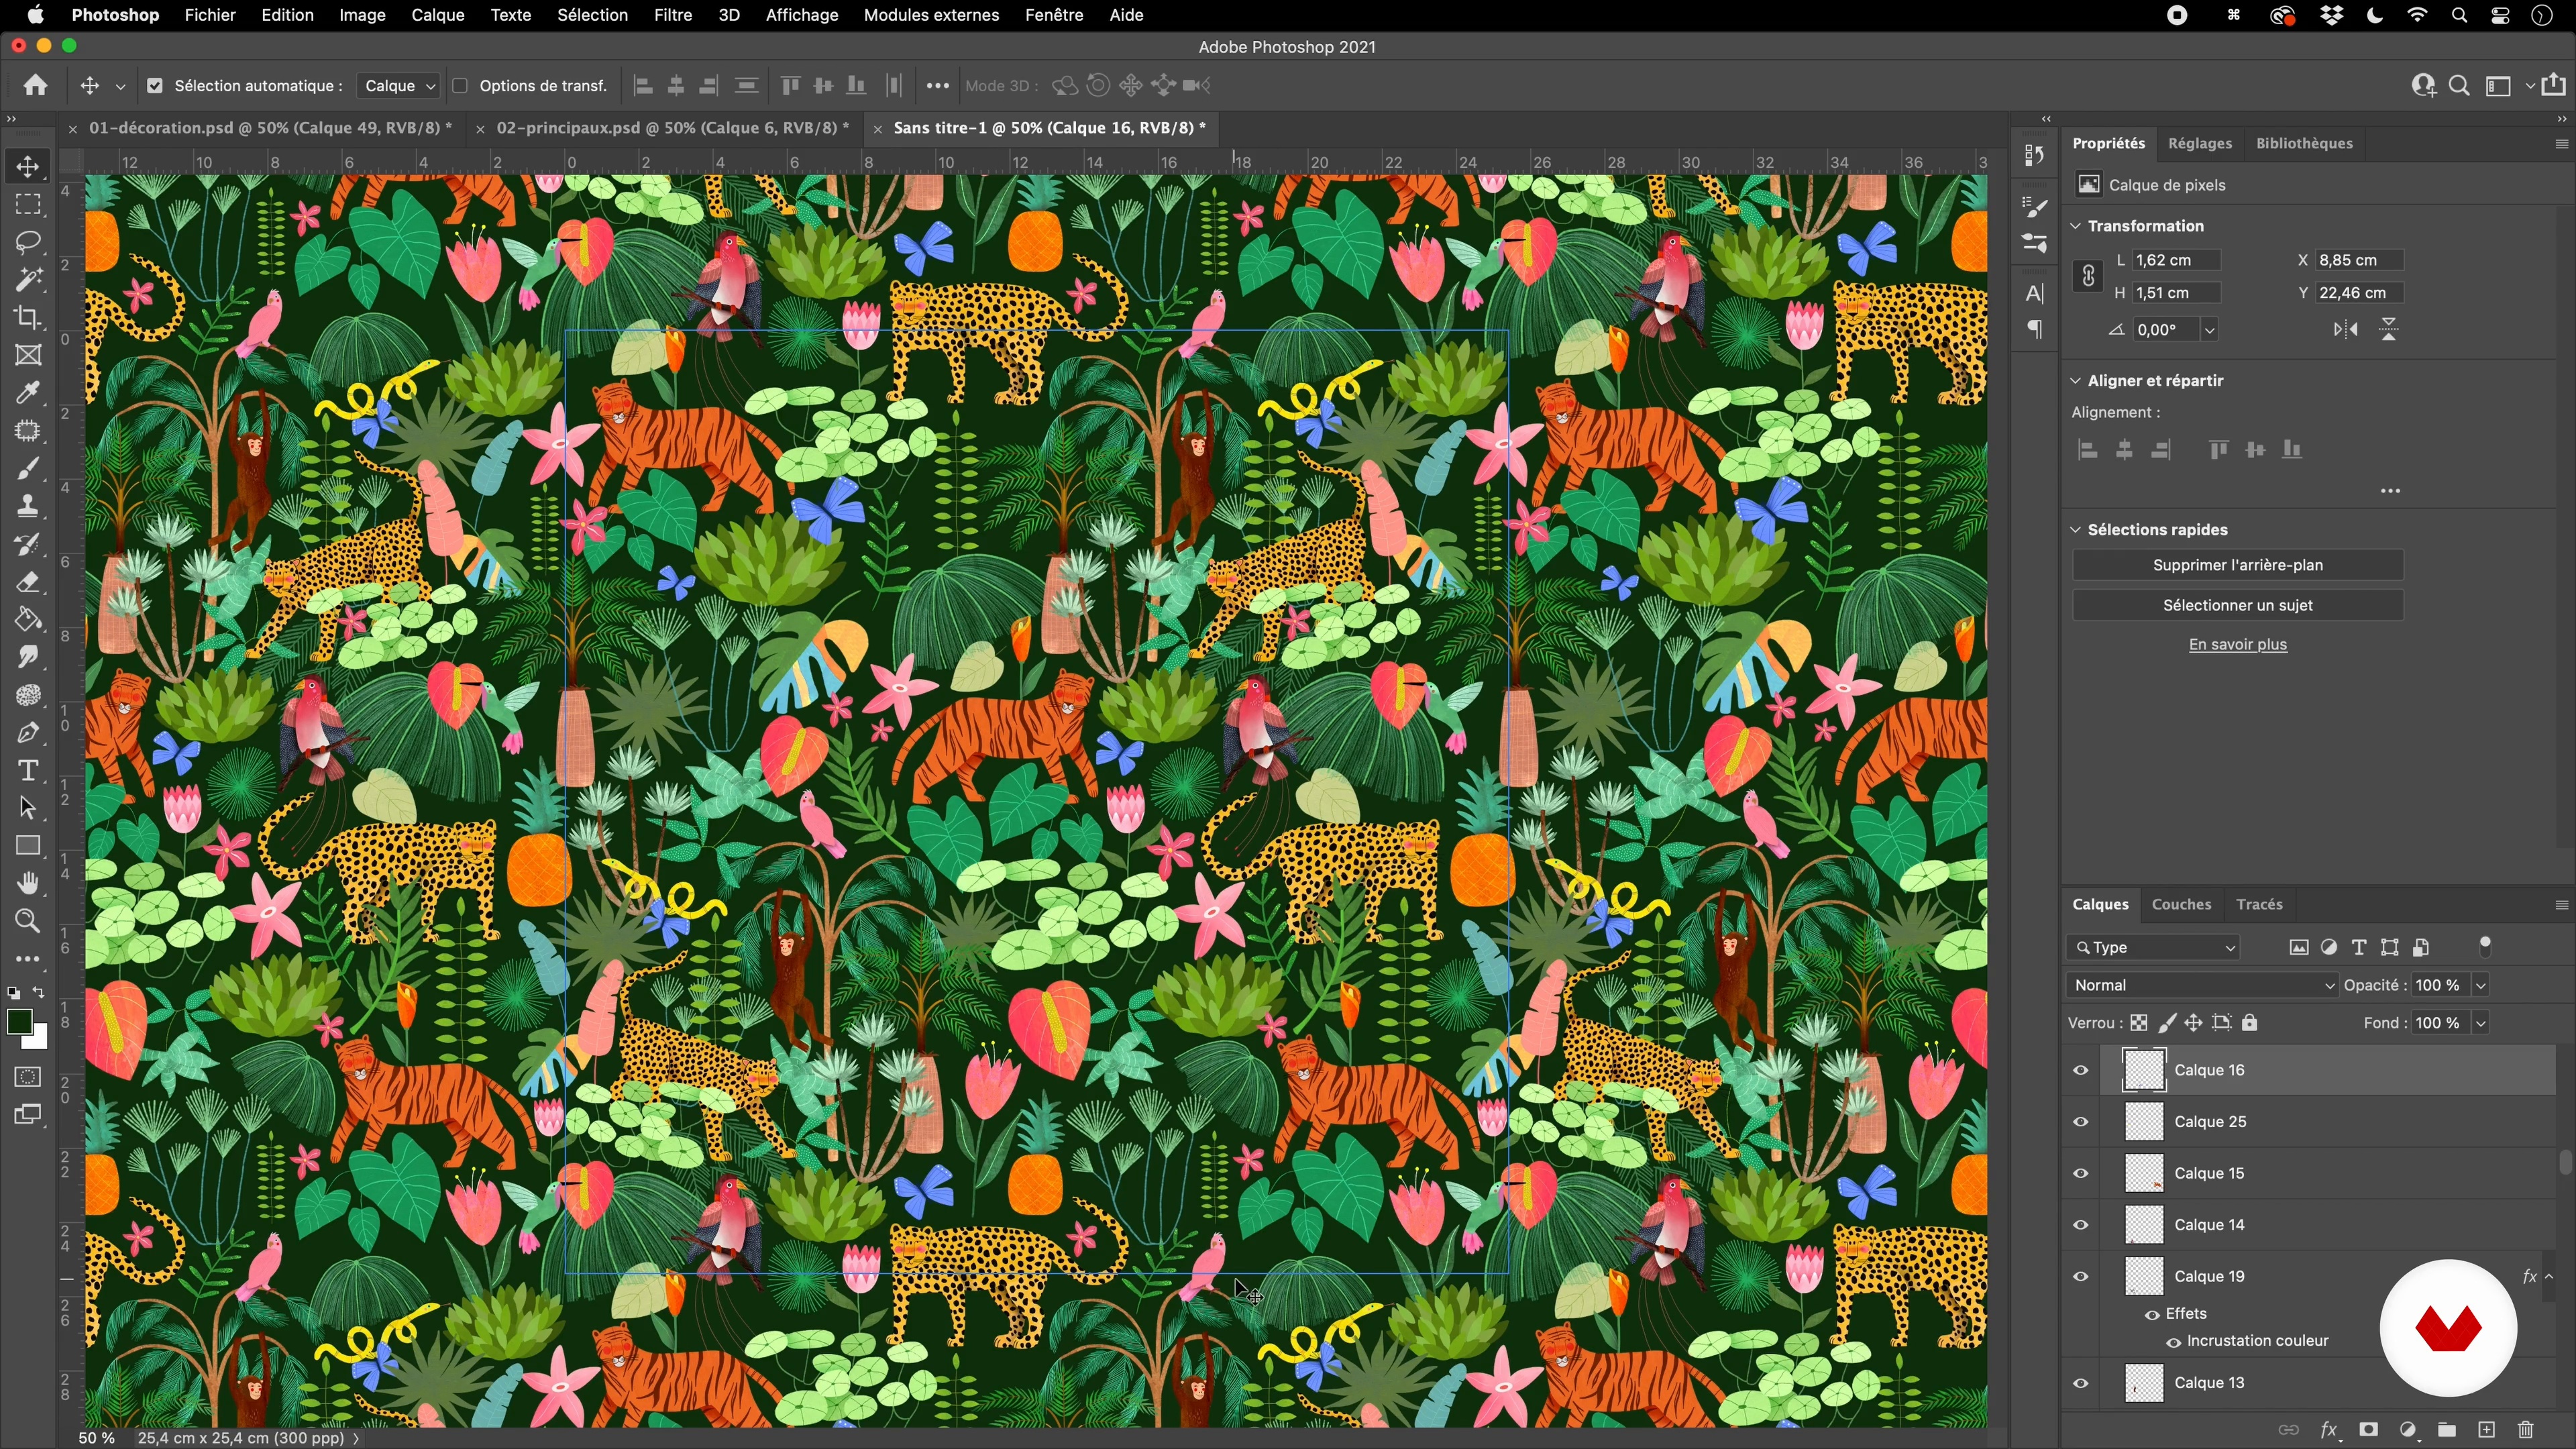Collapse the Sélections rapides section

[2076, 530]
